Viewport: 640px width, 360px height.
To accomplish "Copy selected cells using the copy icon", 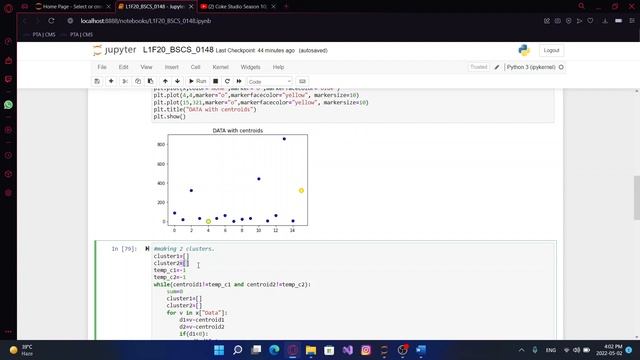I will 138,81.
